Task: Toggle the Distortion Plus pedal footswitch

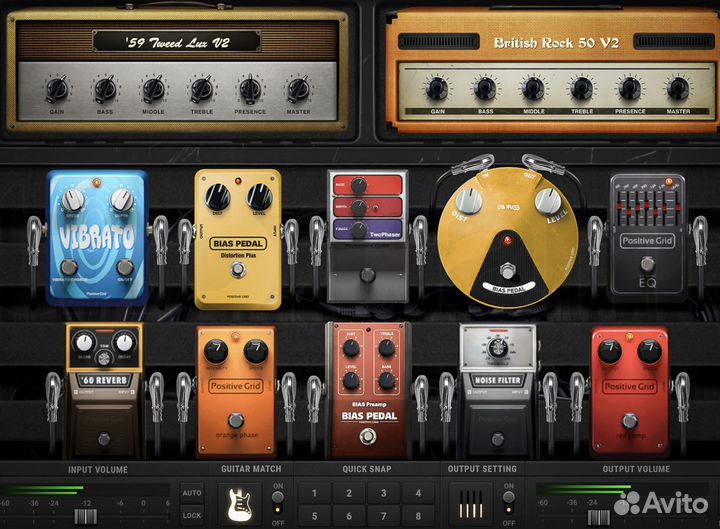Action: point(238,270)
